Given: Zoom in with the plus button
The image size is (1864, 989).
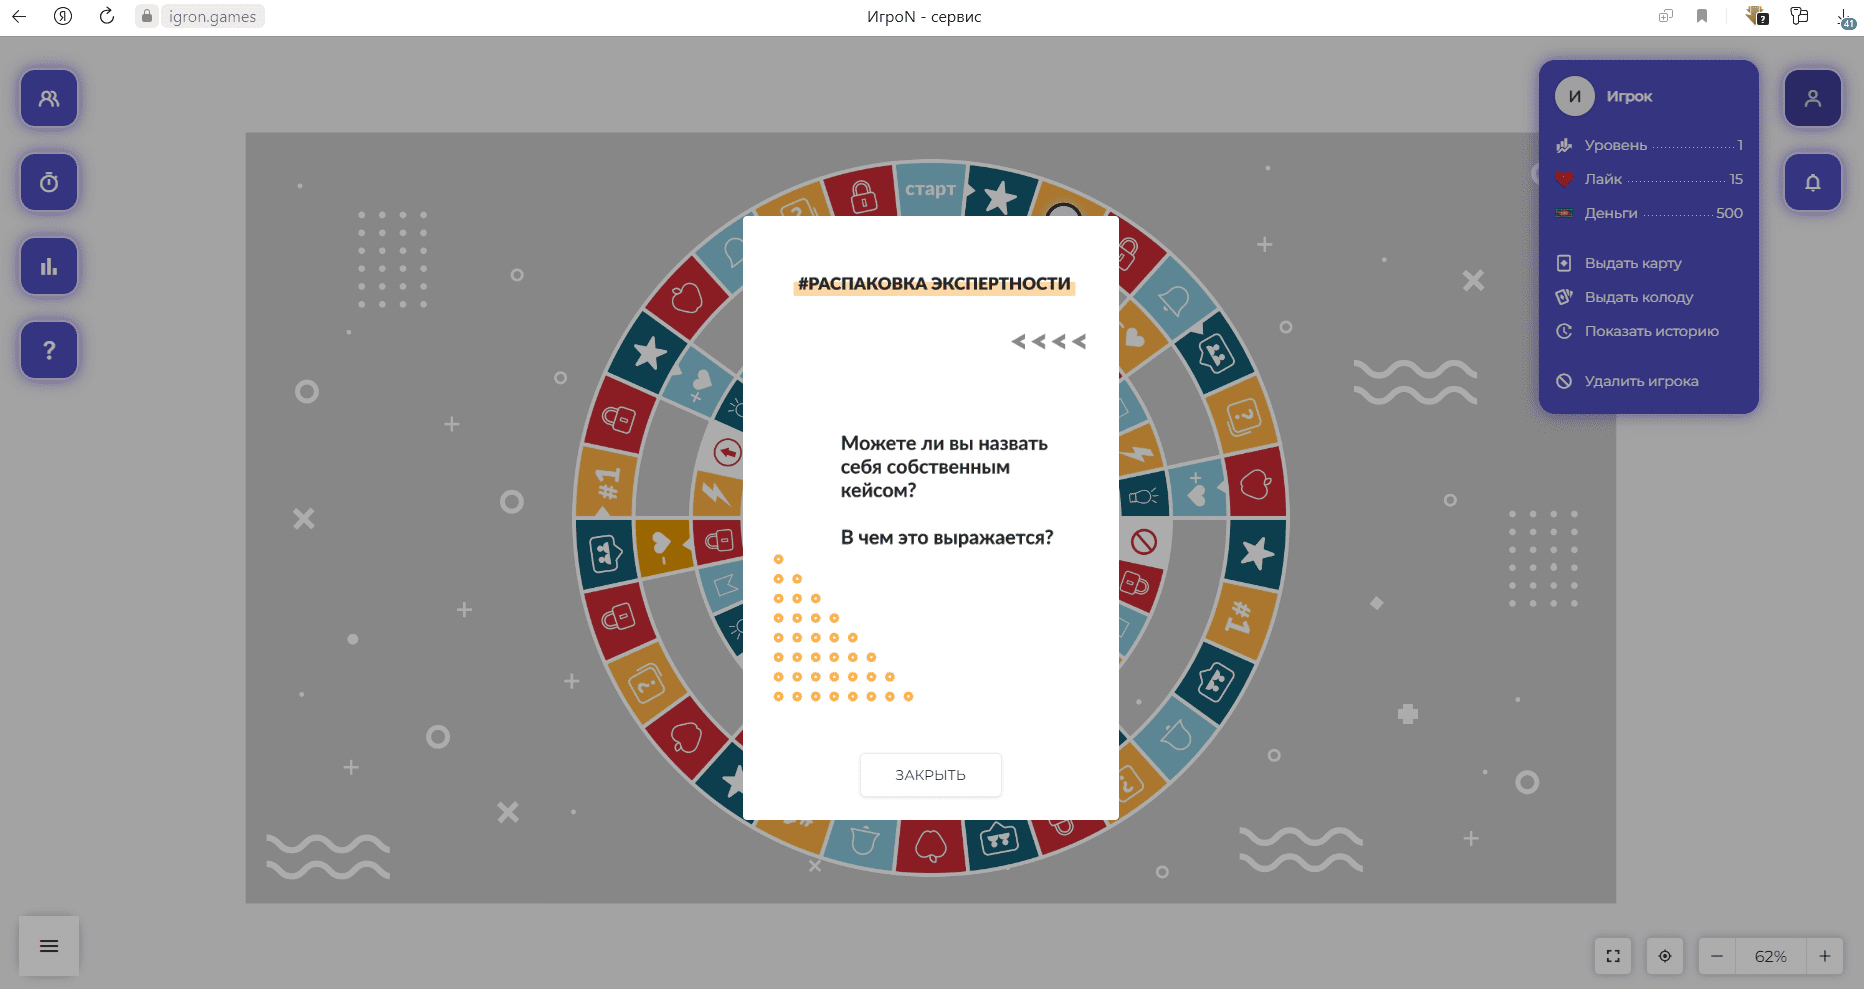Looking at the screenshot, I should tap(1824, 956).
